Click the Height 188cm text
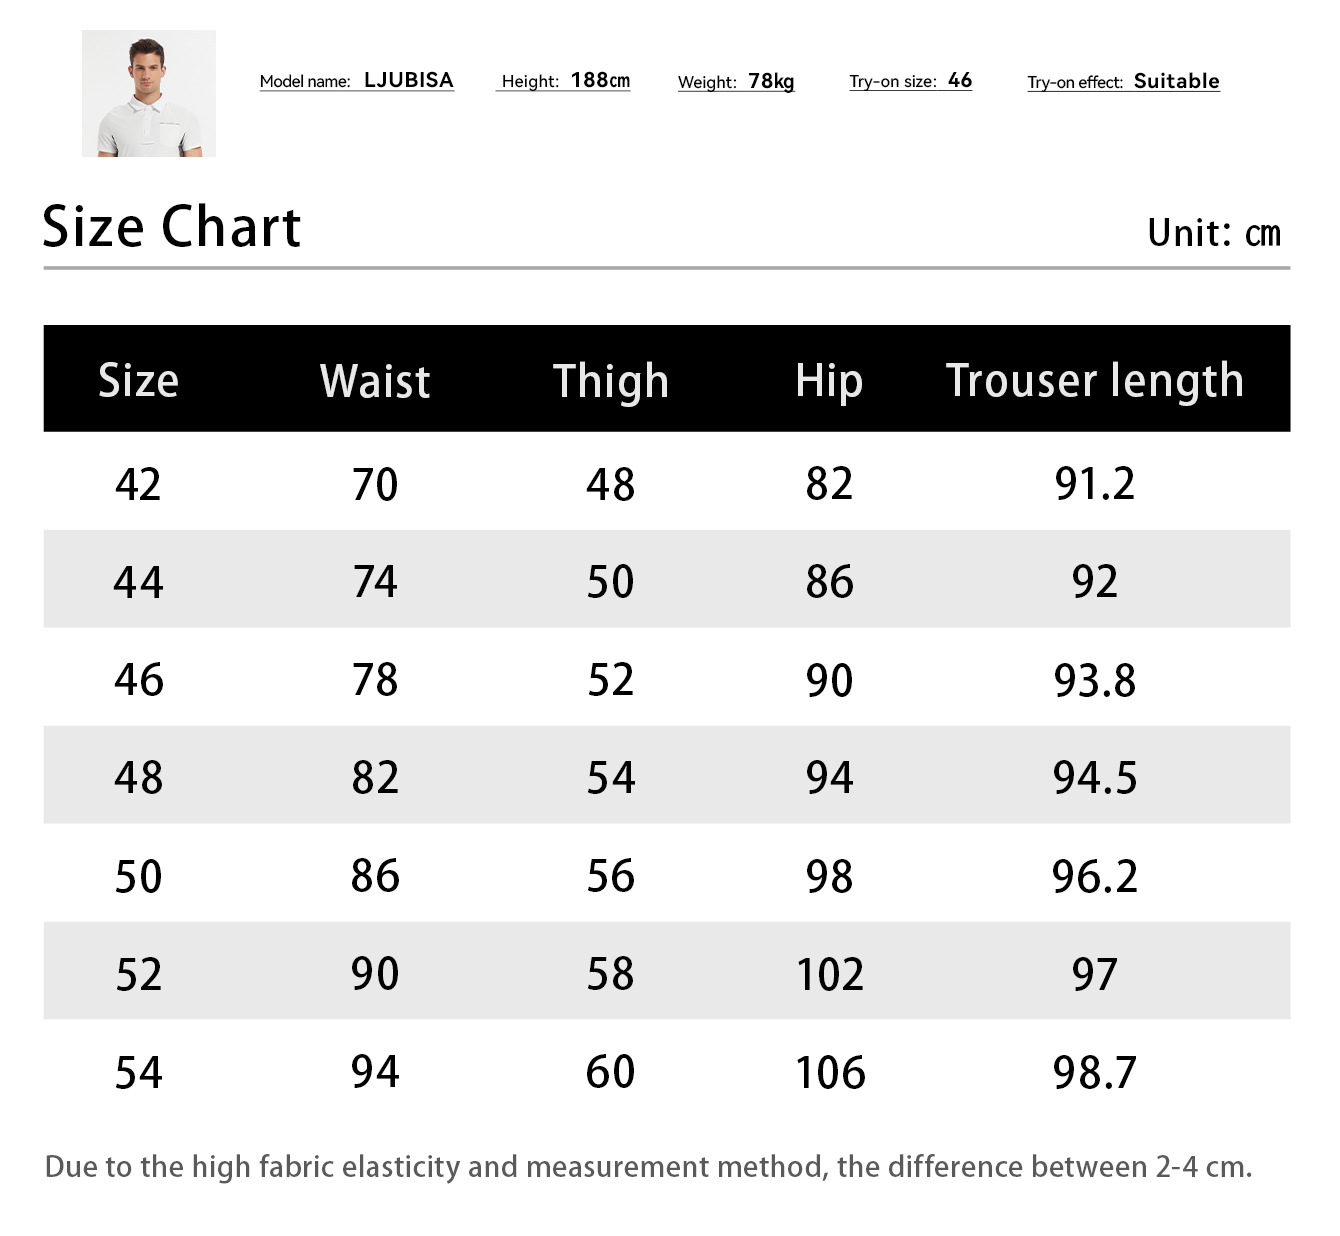1340x1236 pixels. pyautogui.click(x=565, y=81)
